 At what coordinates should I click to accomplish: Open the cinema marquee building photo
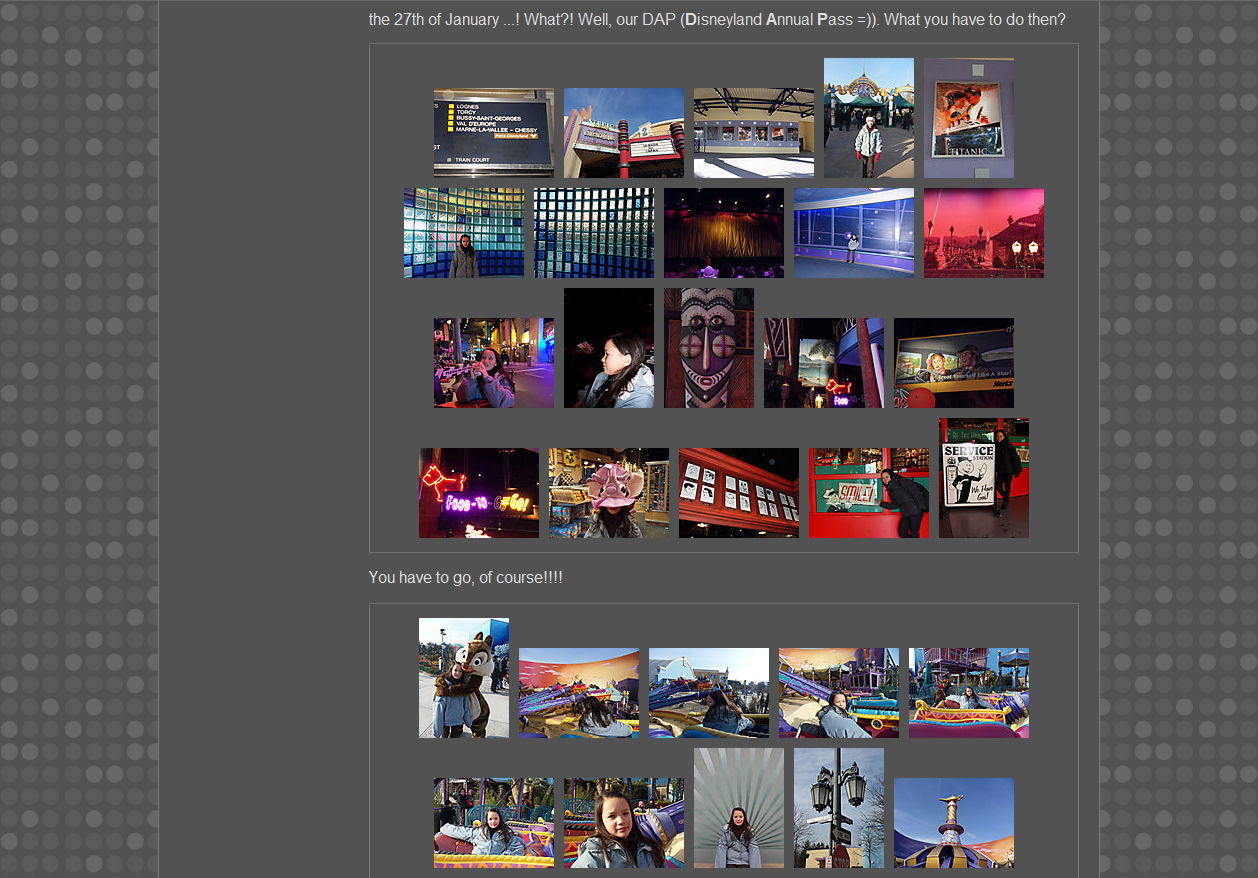623,133
